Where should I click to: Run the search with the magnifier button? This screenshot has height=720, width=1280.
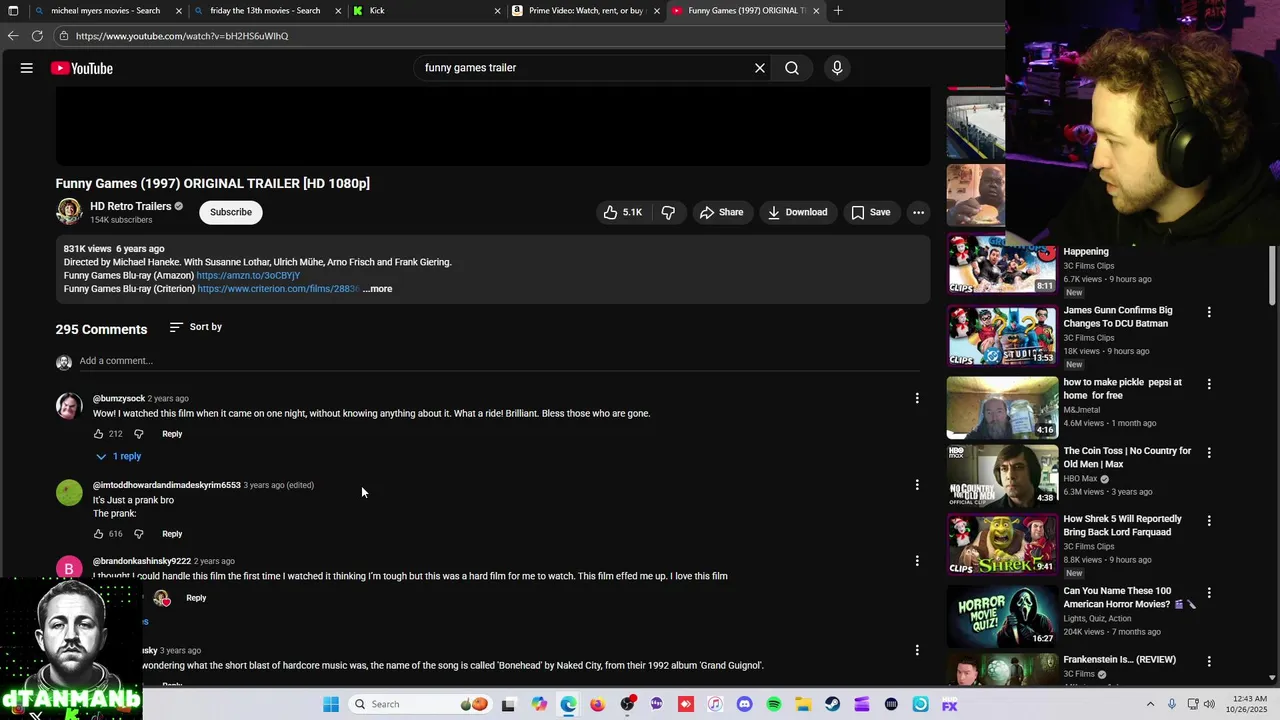click(x=792, y=68)
